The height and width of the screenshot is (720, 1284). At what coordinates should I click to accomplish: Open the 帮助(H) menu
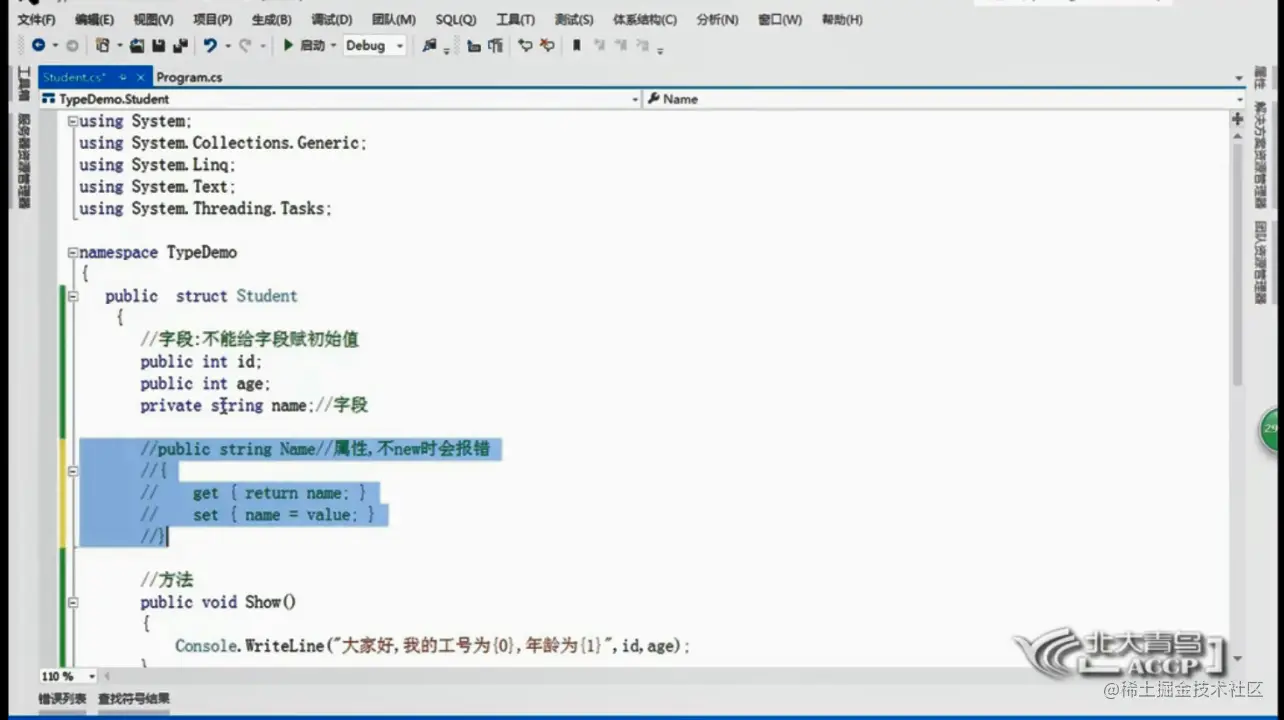pyautogui.click(x=841, y=19)
